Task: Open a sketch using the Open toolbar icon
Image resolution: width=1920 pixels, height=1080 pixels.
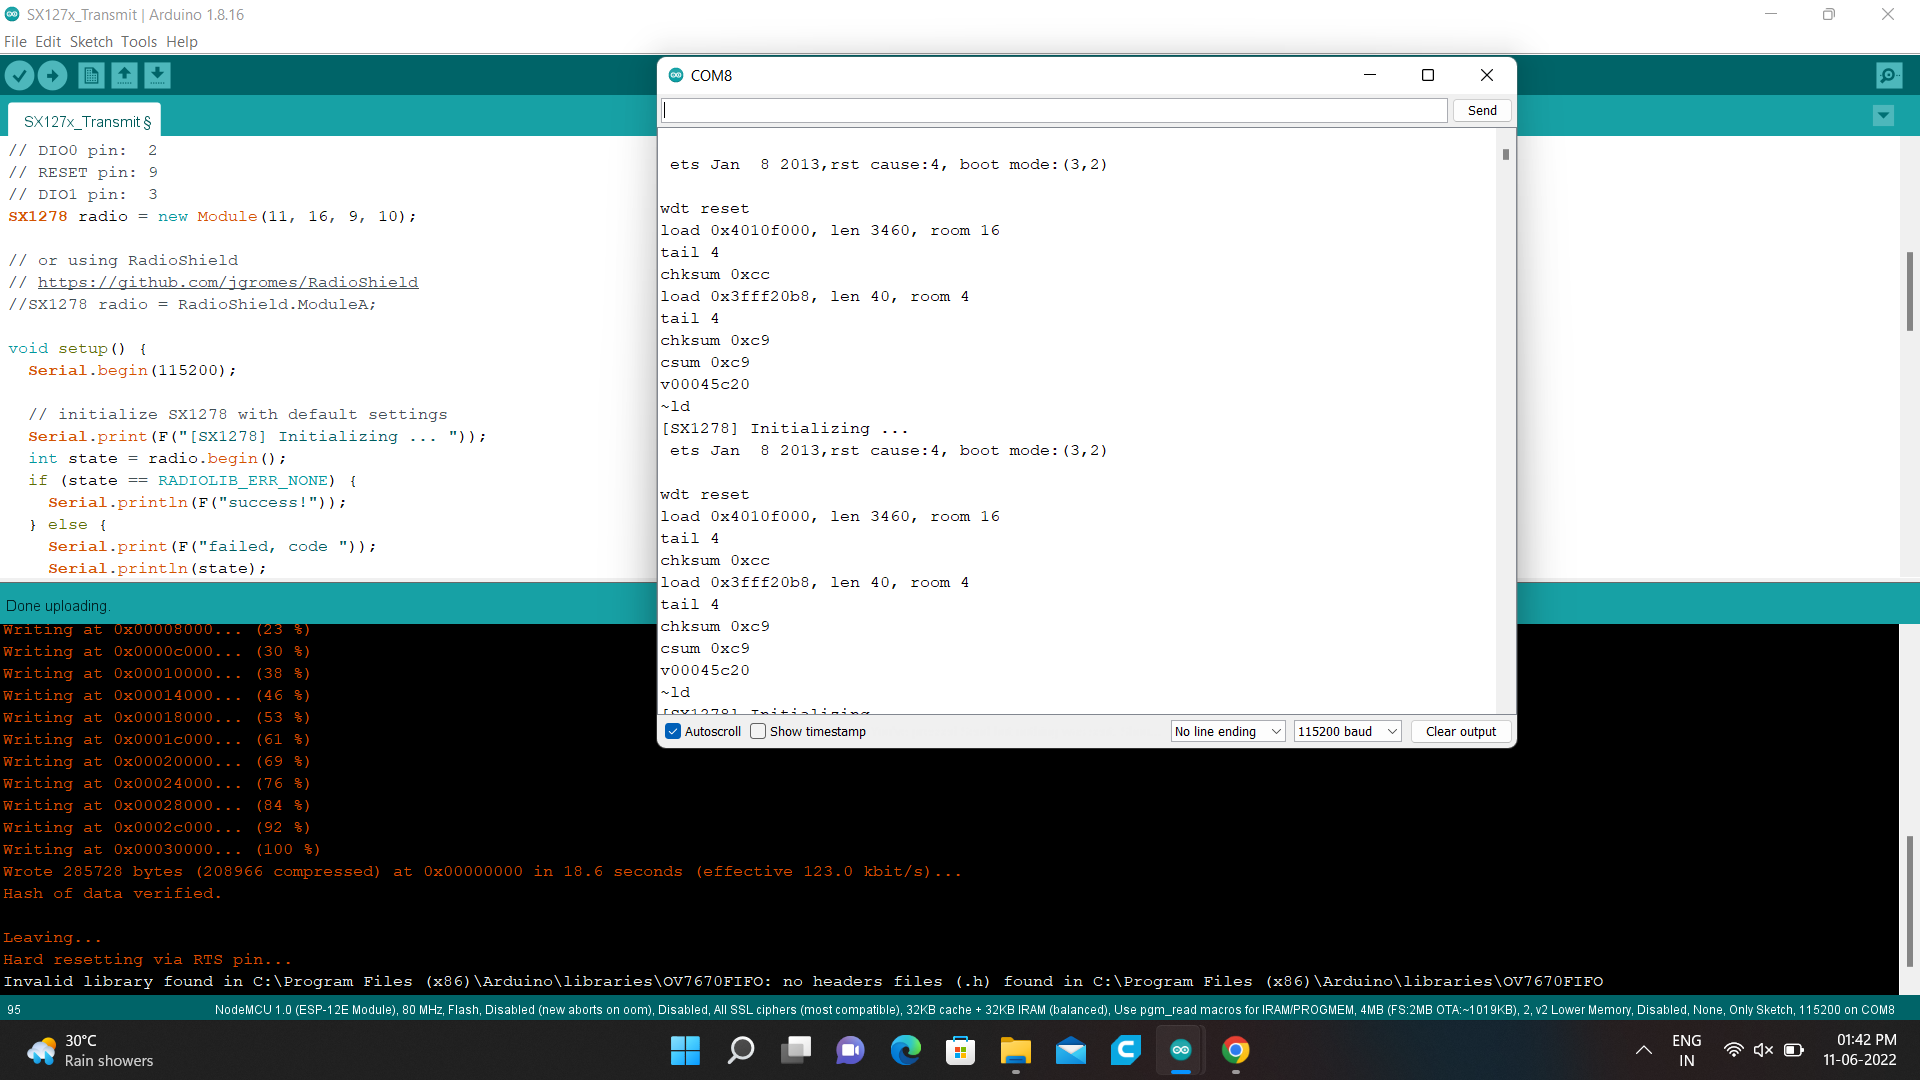Action: (x=124, y=75)
